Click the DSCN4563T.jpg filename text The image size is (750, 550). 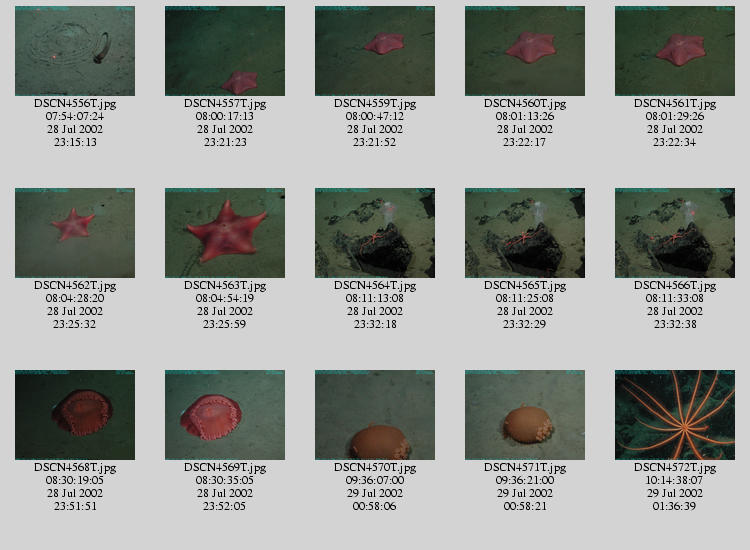(x=225, y=286)
